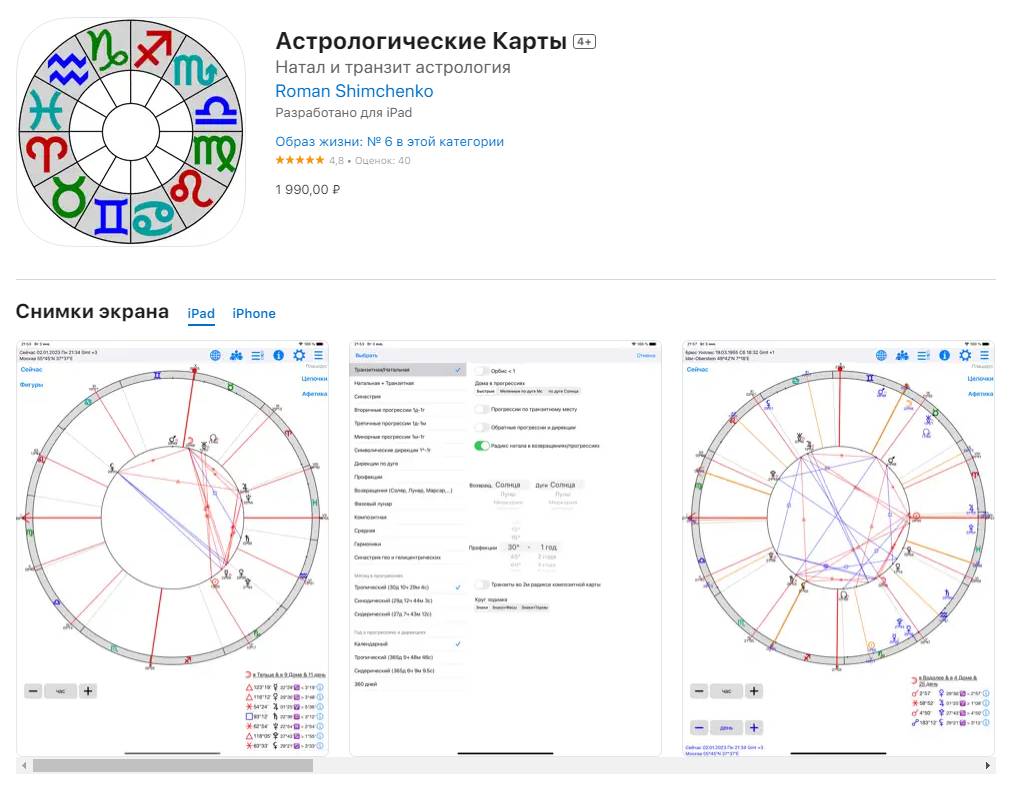This screenshot has height=795, width=1011.
Task: Click scrollbar left arrow under screenshots
Action: pos(25,765)
